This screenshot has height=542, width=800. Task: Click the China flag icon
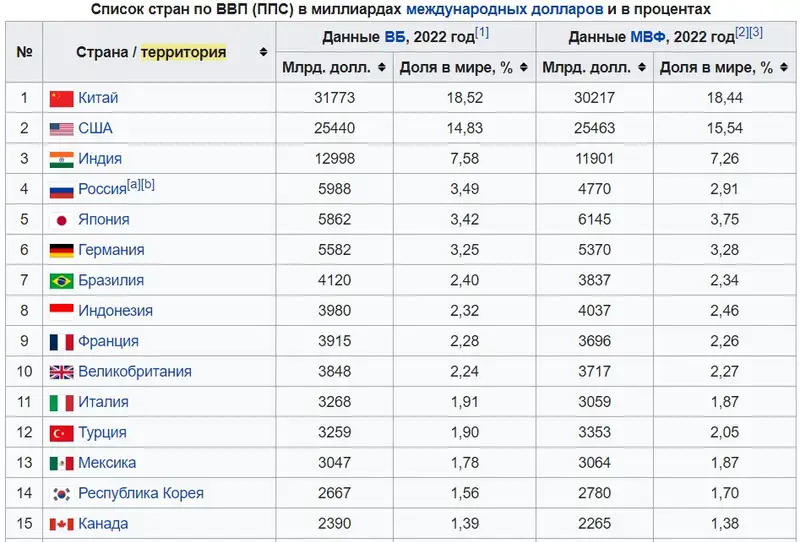(x=62, y=98)
